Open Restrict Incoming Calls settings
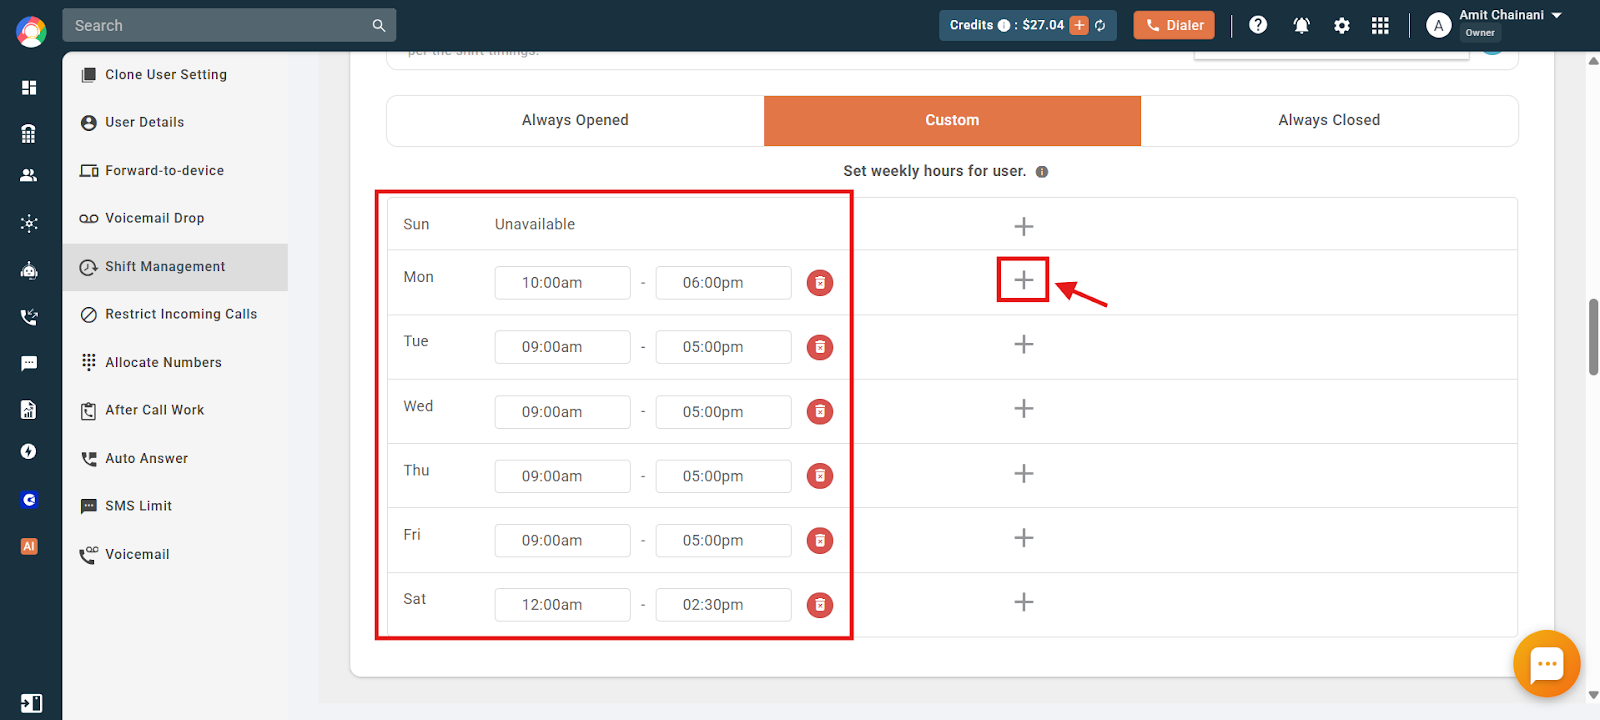Viewport: 1600px width, 720px height. pos(175,314)
